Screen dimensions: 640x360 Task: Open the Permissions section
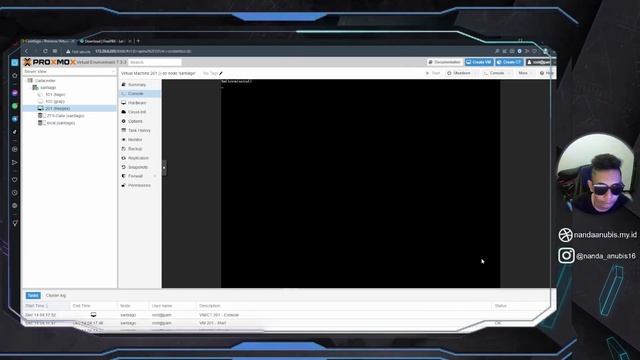click(139, 185)
